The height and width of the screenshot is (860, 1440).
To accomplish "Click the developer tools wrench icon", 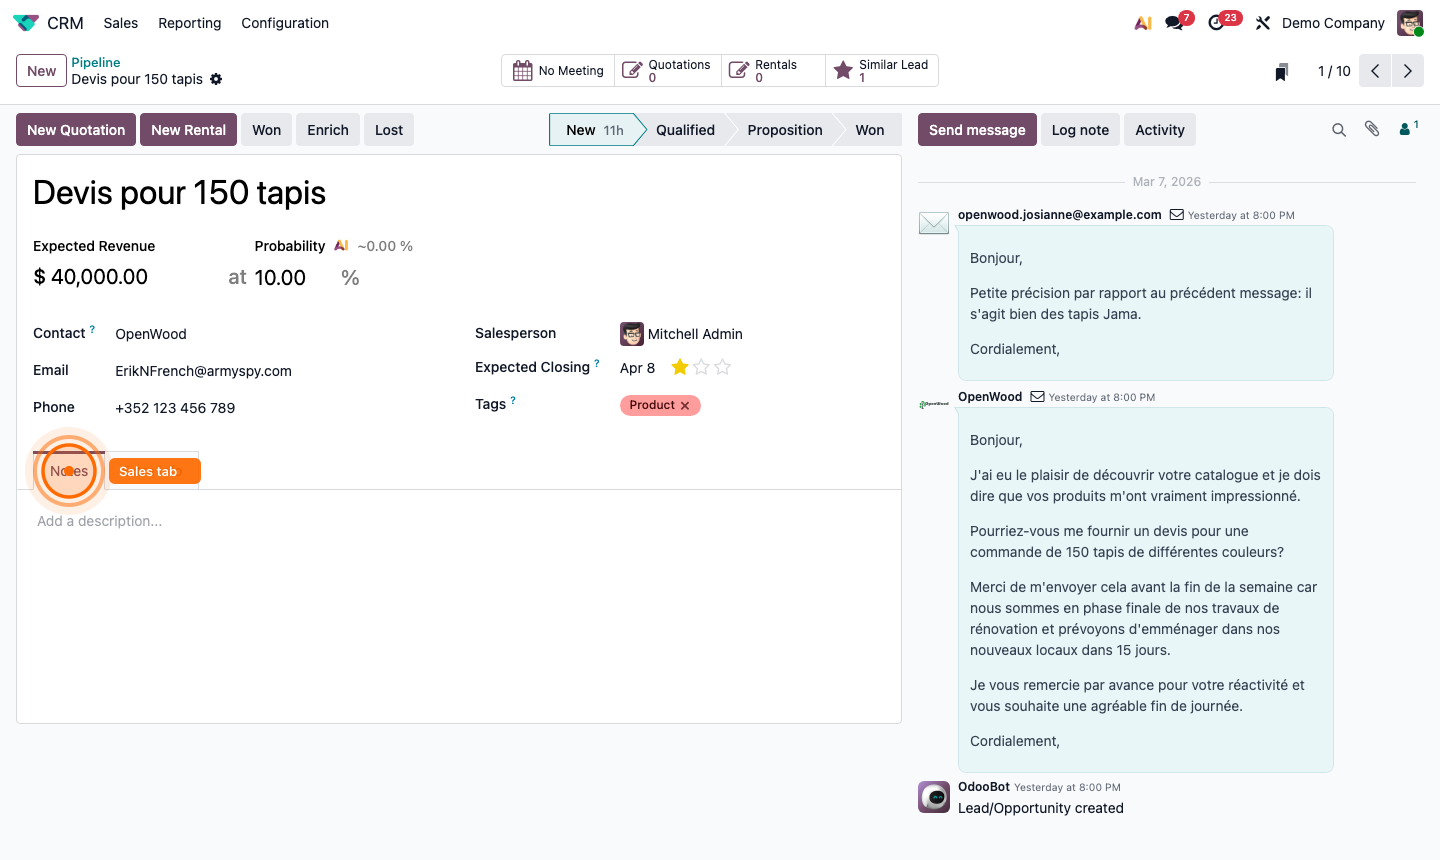I will click(x=1262, y=22).
